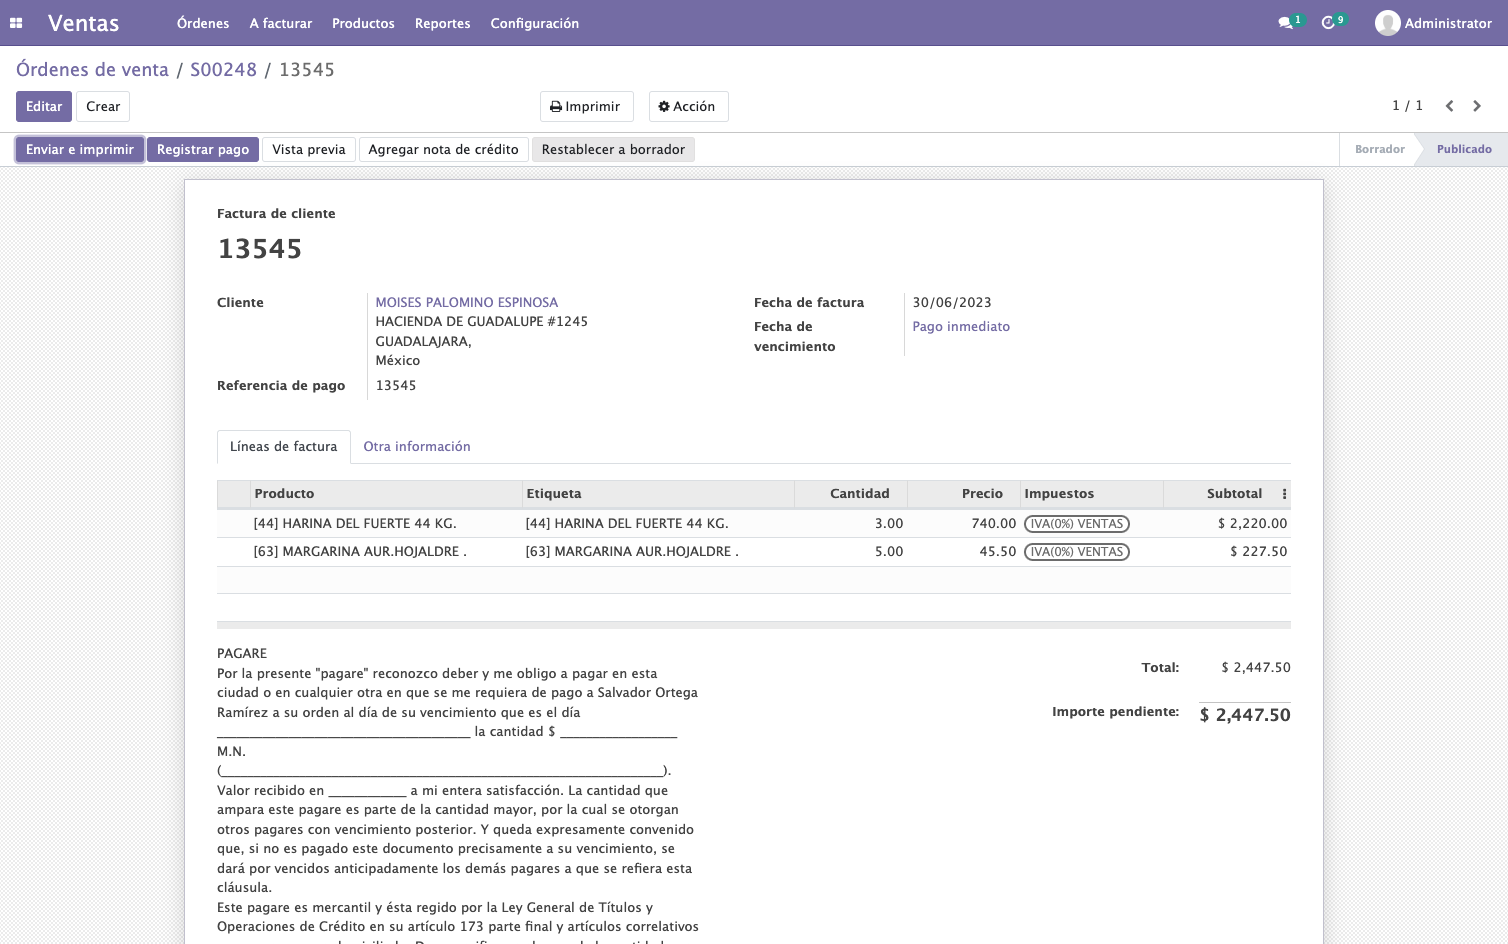The width and height of the screenshot is (1508, 944).
Task: Switch to Otra información tab
Action: [x=417, y=447]
